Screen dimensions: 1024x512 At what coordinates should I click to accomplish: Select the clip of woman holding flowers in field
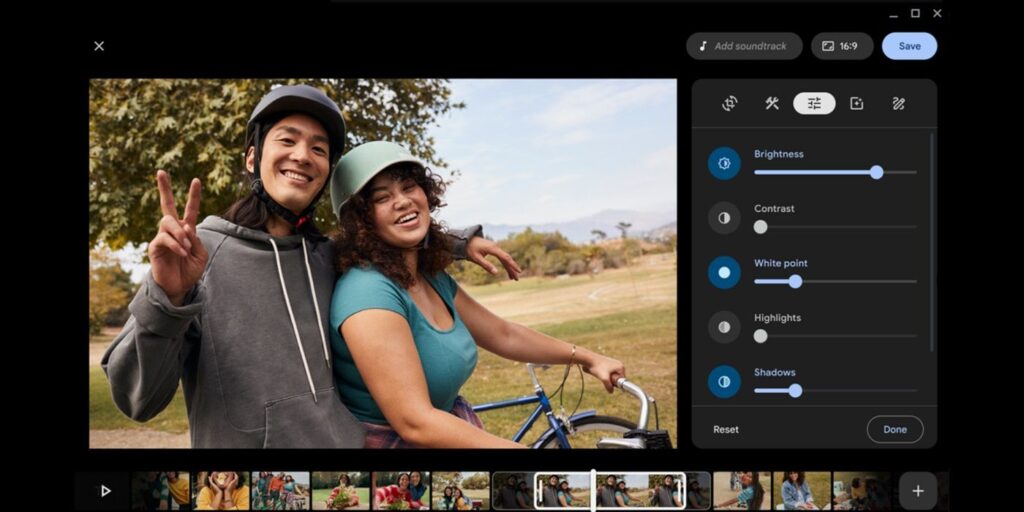point(340,490)
